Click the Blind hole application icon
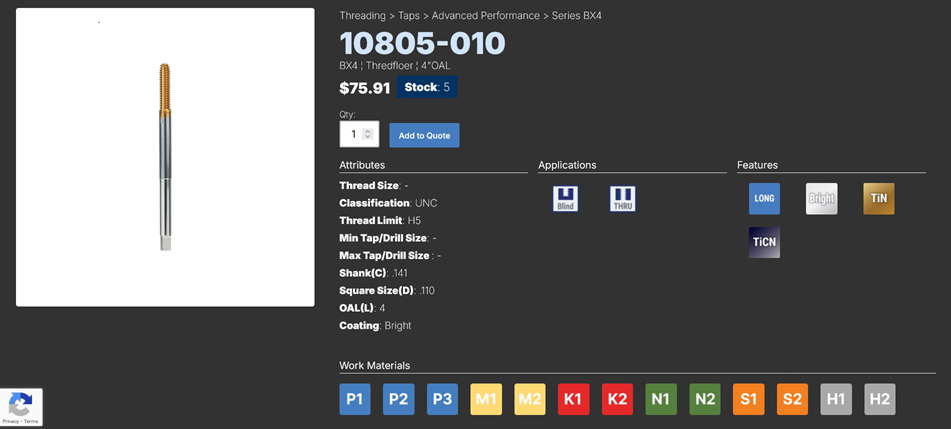This screenshot has width=951, height=429. [566, 199]
